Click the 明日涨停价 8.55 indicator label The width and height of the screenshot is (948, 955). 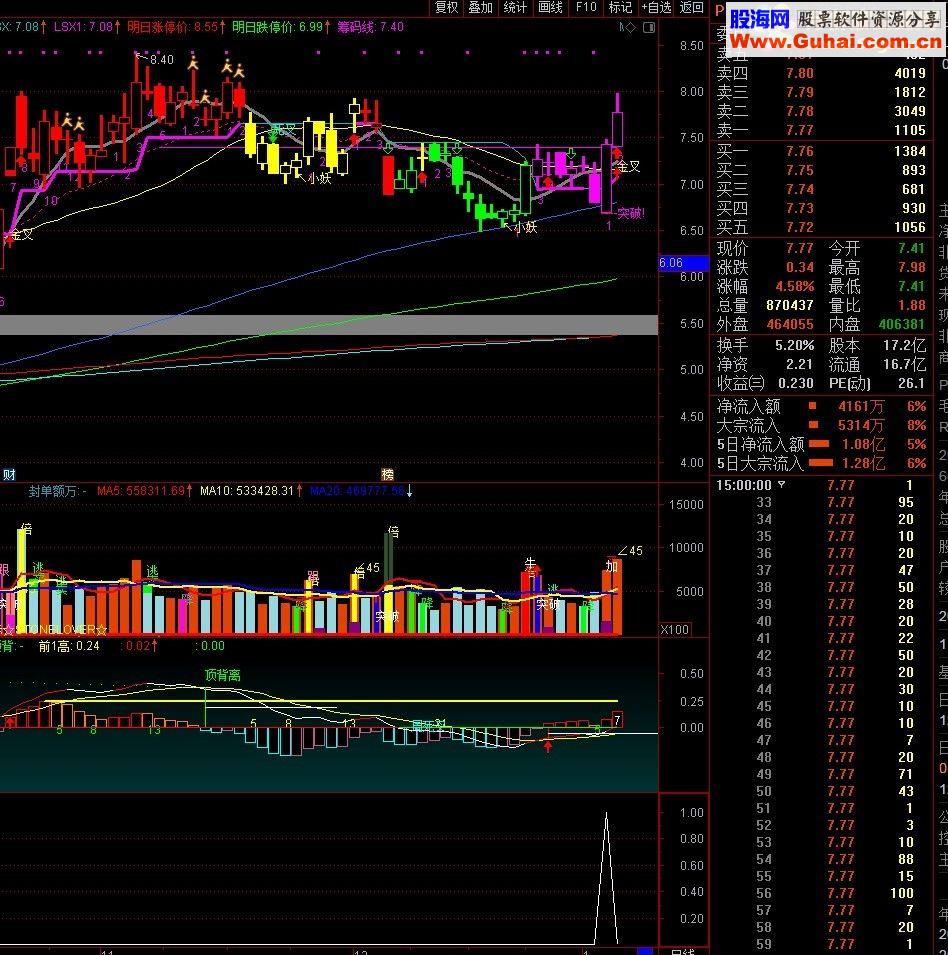click(x=176, y=27)
